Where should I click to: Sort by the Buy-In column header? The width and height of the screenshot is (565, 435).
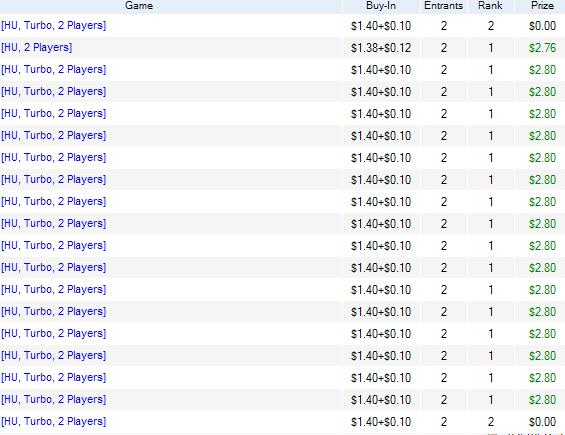coord(381,6)
